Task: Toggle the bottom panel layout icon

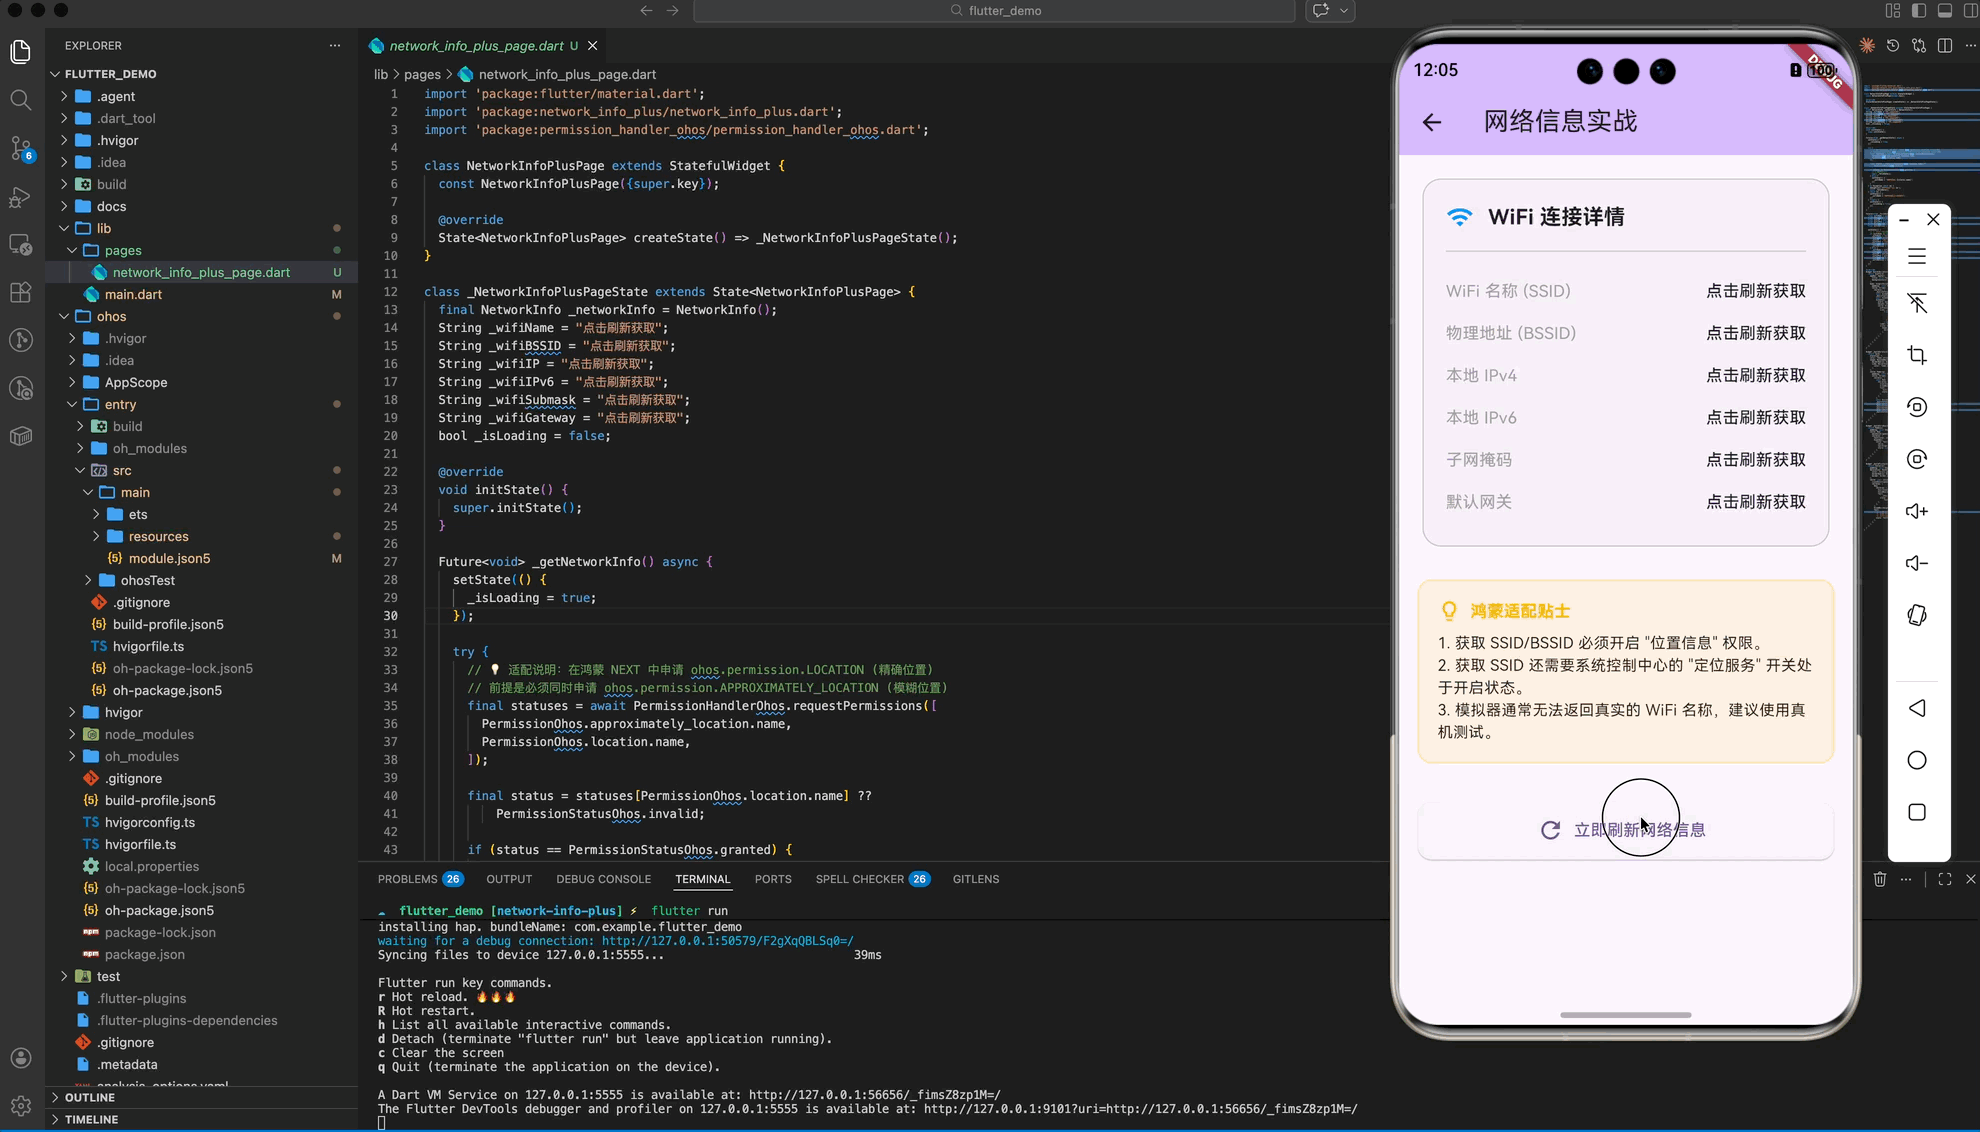Action: [x=1944, y=11]
